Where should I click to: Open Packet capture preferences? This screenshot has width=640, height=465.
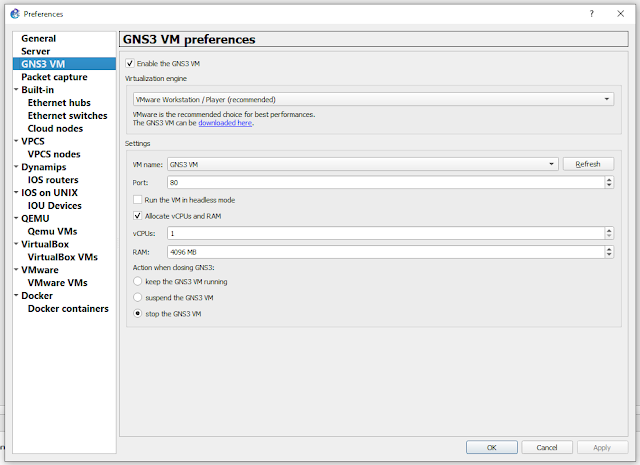[54, 77]
